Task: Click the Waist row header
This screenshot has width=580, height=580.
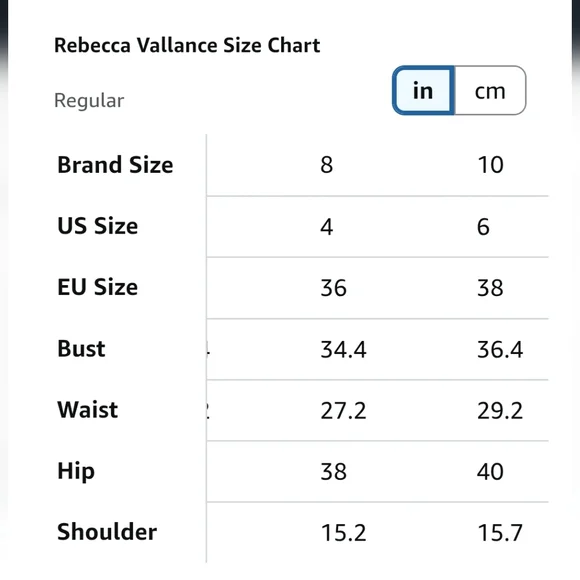Action: pyautogui.click(x=88, y=410)
